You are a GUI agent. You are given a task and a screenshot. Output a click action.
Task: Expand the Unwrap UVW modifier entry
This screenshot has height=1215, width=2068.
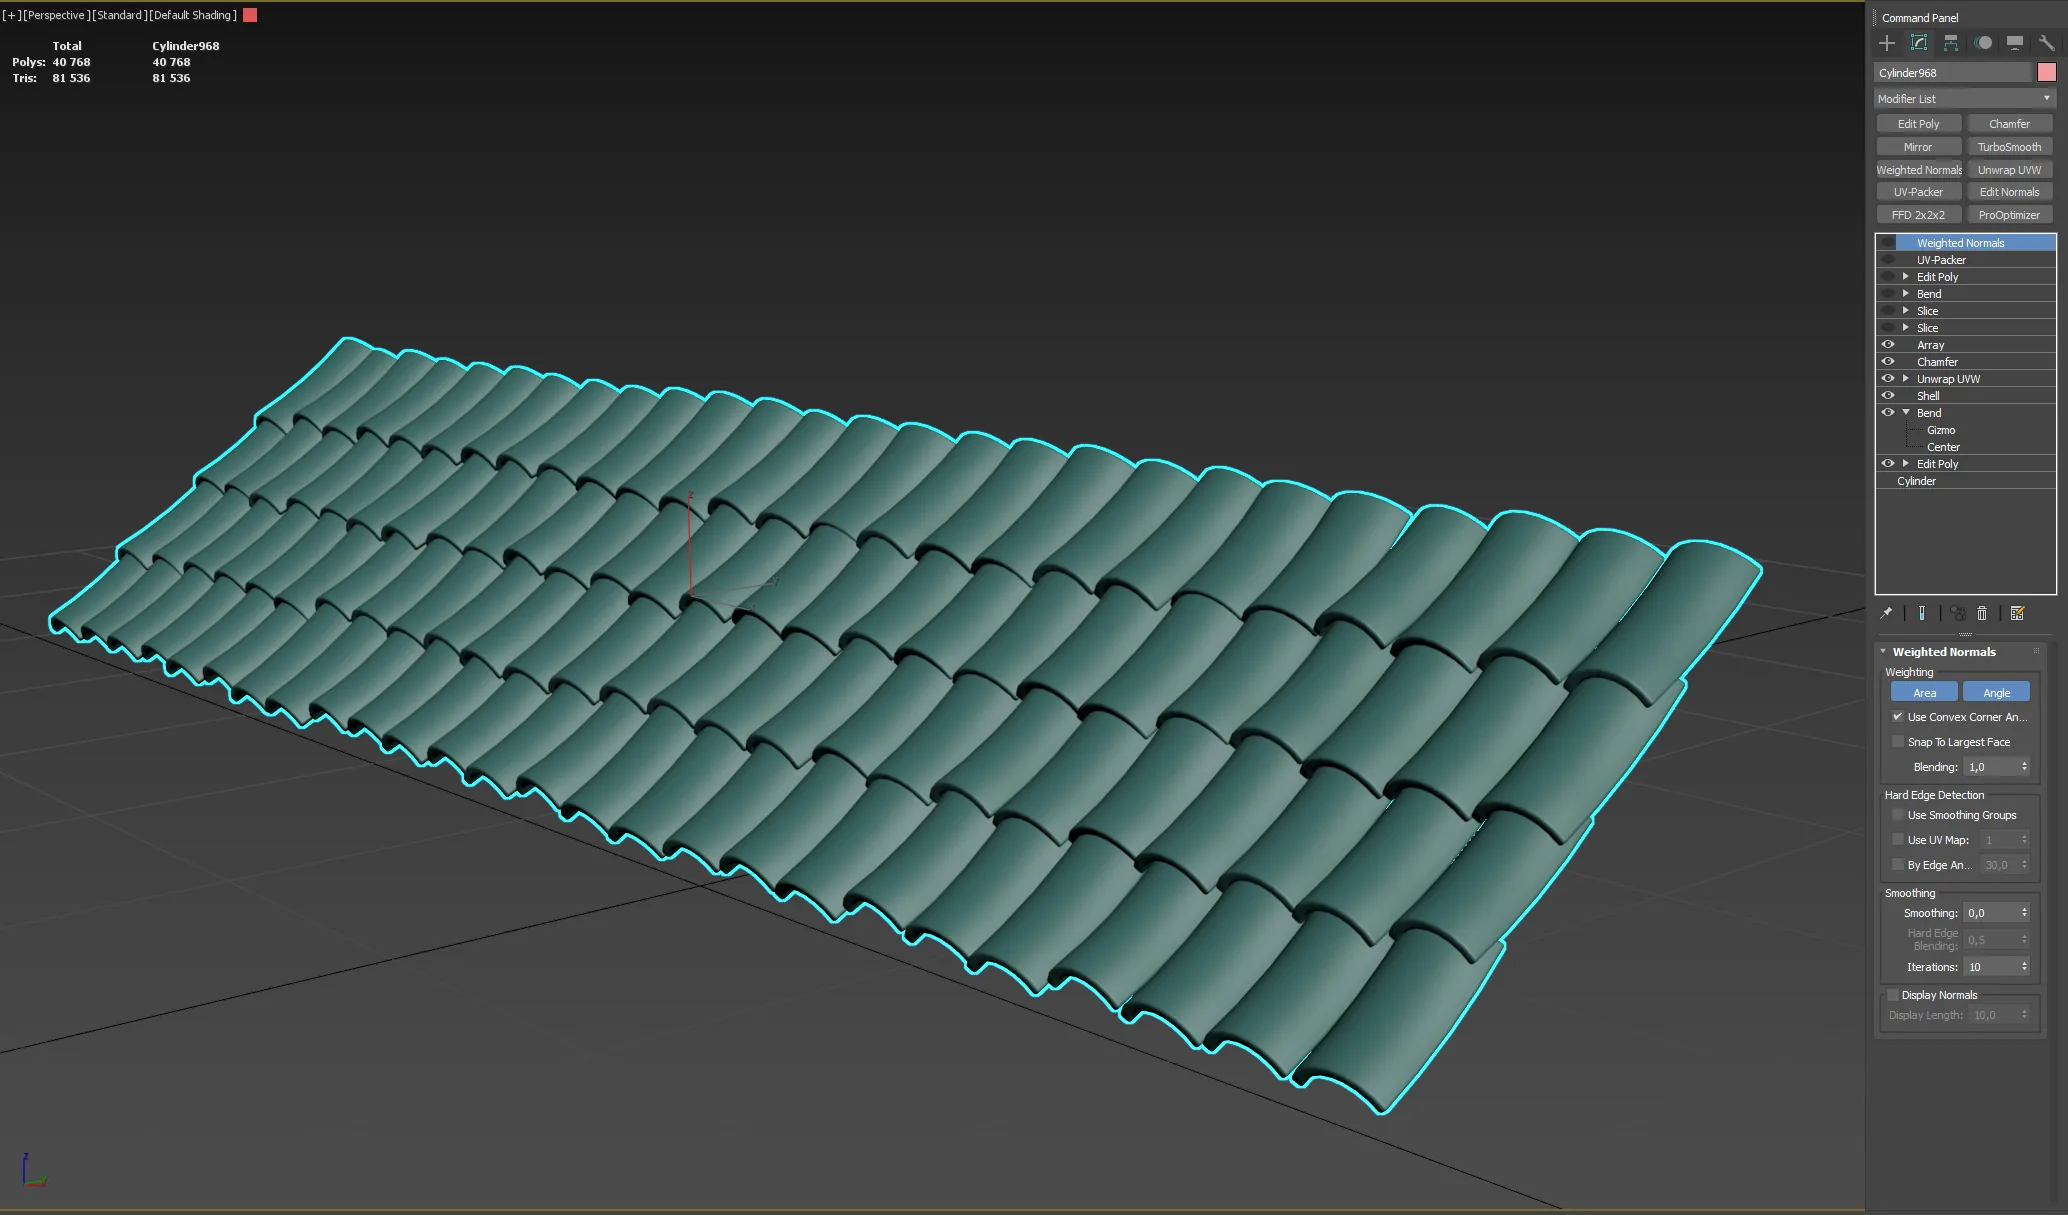tap(1906, 378)
